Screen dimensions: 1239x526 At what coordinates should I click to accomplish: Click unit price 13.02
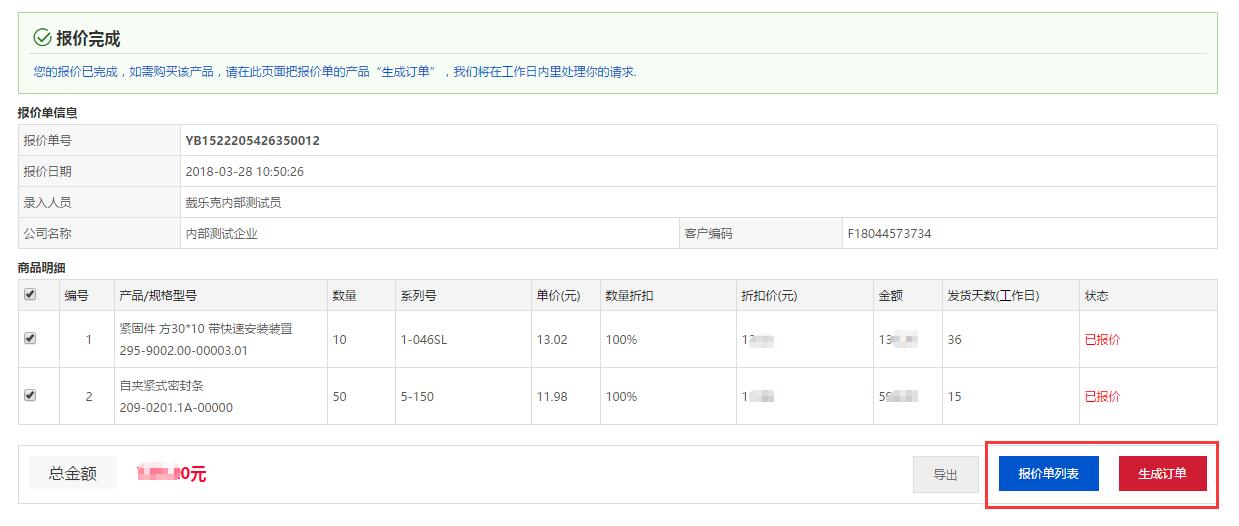click(552, 340)
